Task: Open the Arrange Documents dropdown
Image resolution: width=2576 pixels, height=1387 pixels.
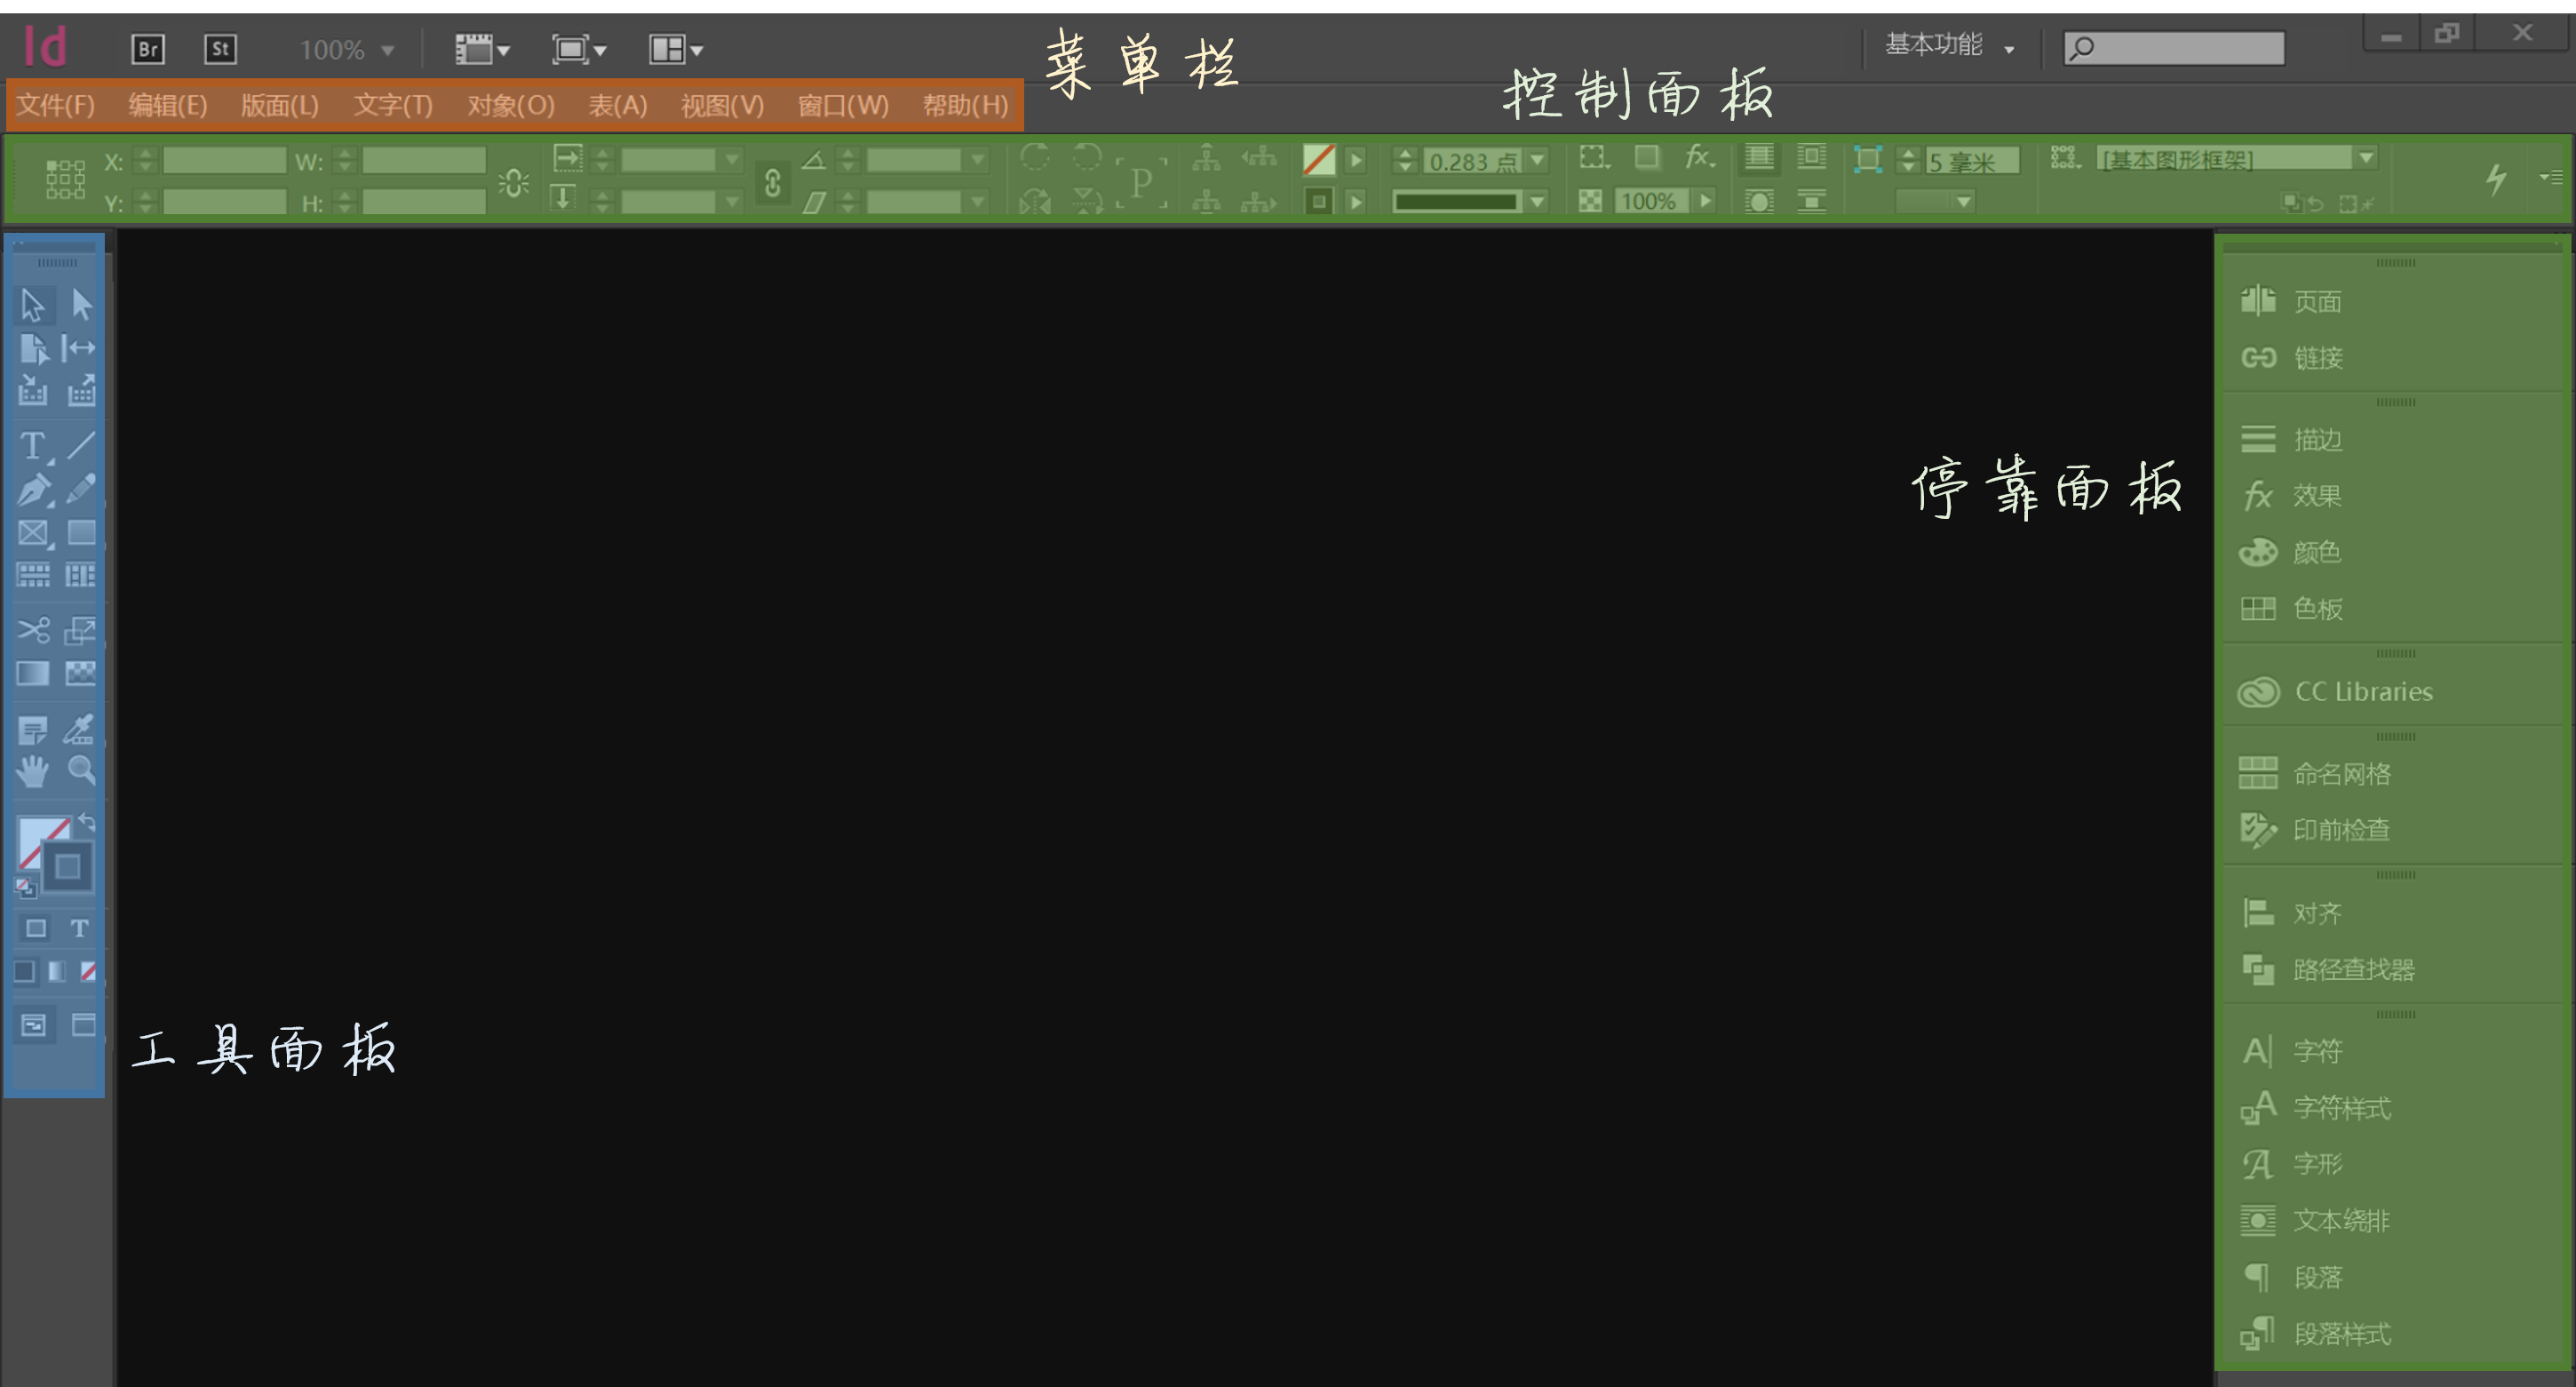Action: coord(676,49)
